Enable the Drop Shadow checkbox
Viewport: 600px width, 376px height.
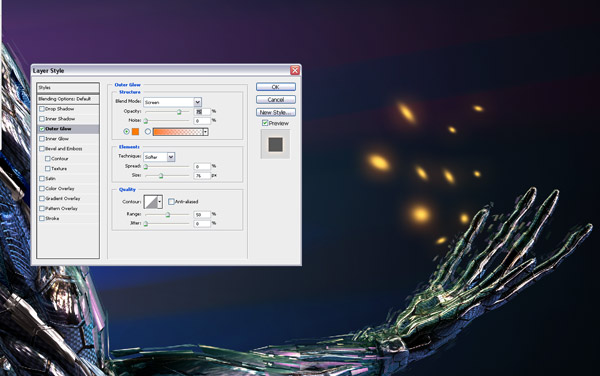pos(42,109)
